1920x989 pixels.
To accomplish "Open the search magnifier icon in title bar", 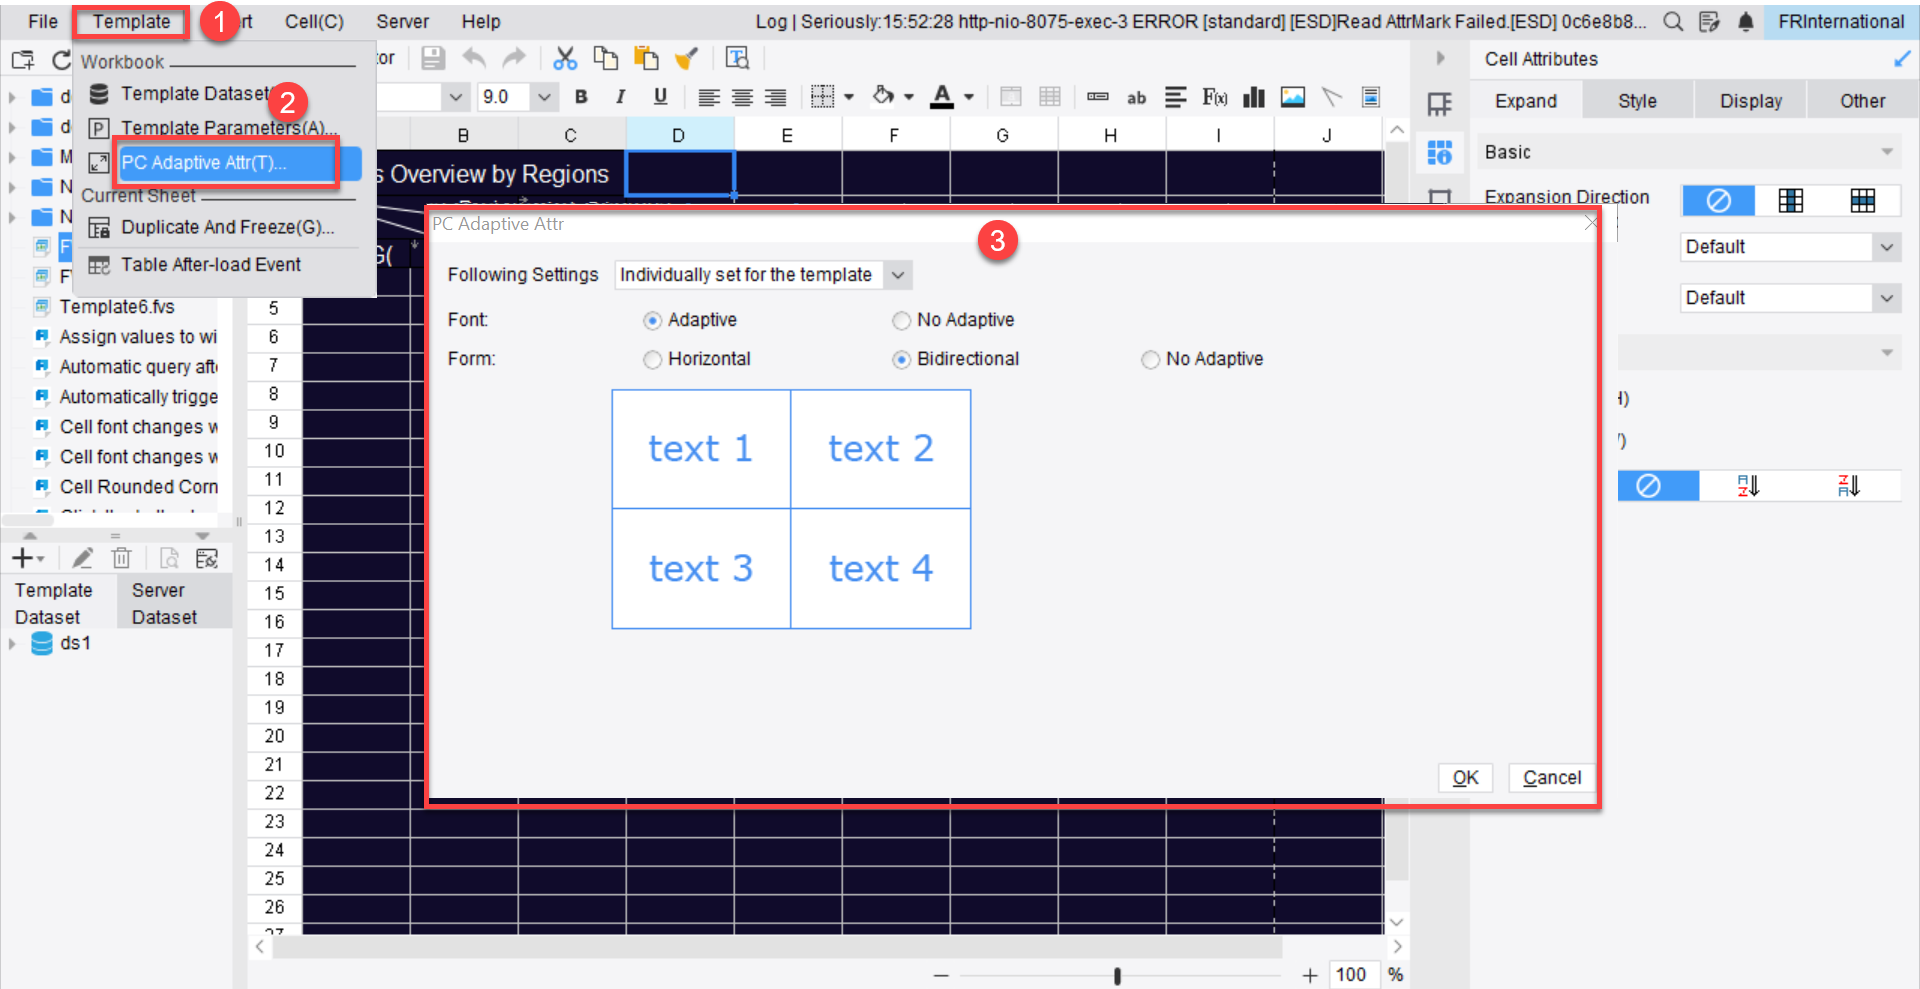I will (x=1673, y=21).
